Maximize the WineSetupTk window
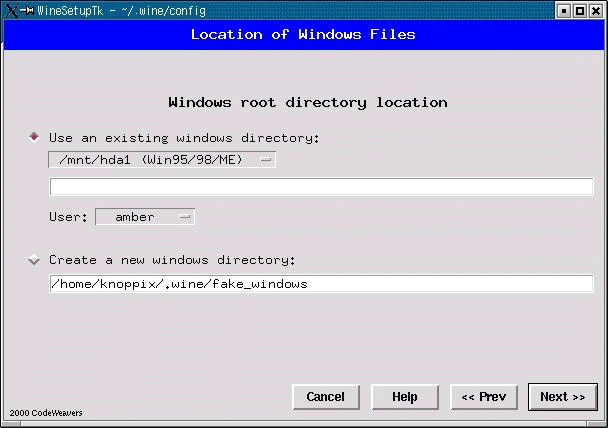The image size is (608, 428). pyautogui.click(x=580, y=11)
